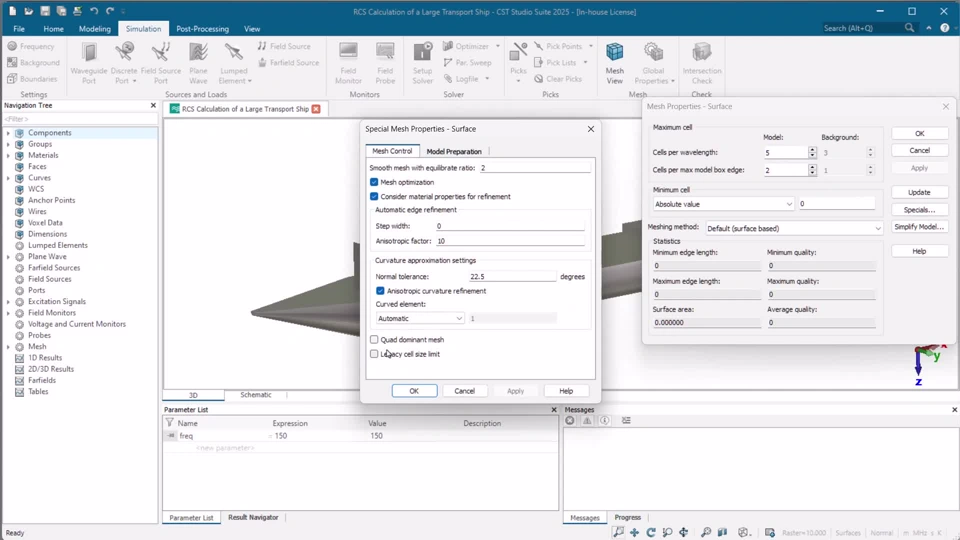Increase the Cells per wavelength stepper
Viewport: 960px width, 540px height.
click(x=812, y=149)
